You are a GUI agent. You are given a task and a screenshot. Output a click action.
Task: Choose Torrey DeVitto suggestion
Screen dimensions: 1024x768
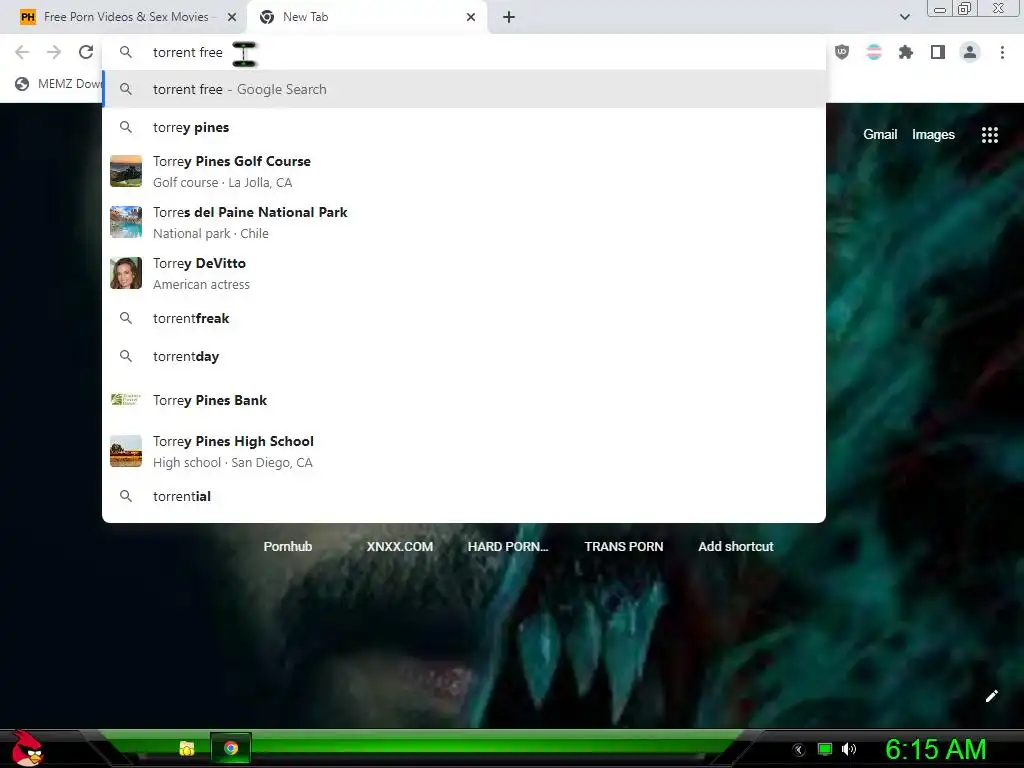[x=464, y=273]
